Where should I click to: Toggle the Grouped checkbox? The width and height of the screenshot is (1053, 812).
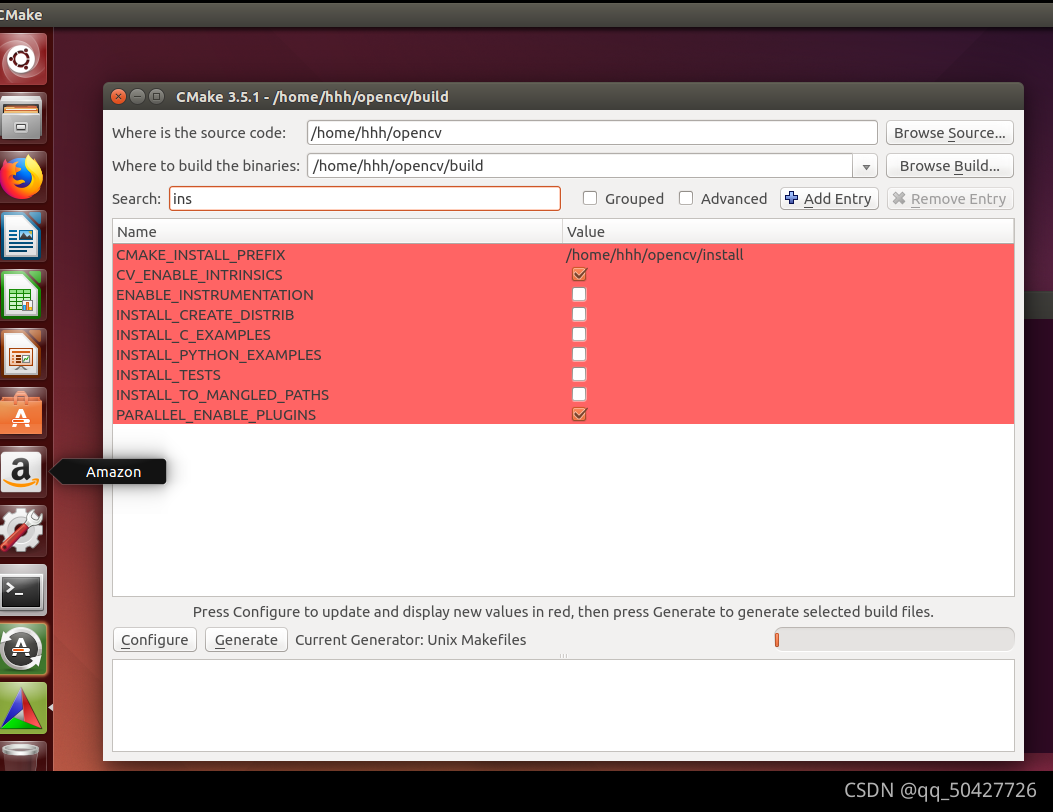point(590,198)
